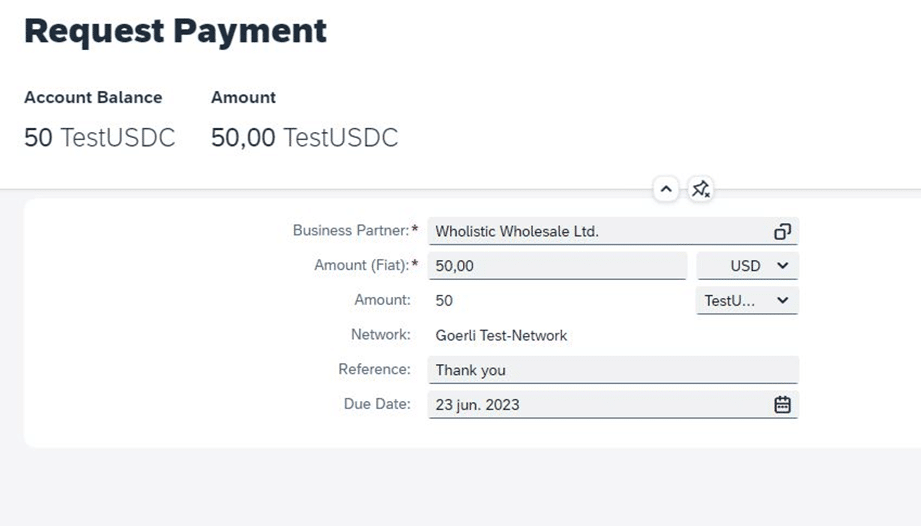
Task: Collapse the header with up chevron
Action: 666,189
